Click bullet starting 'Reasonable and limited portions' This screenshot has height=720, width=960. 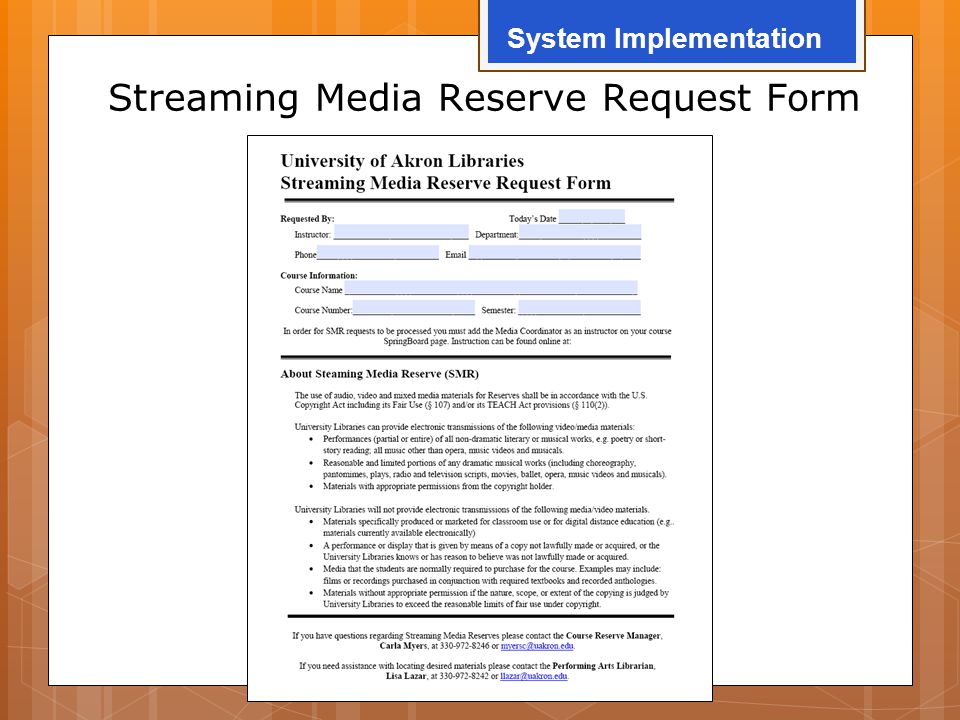click(x=495, y=468)
